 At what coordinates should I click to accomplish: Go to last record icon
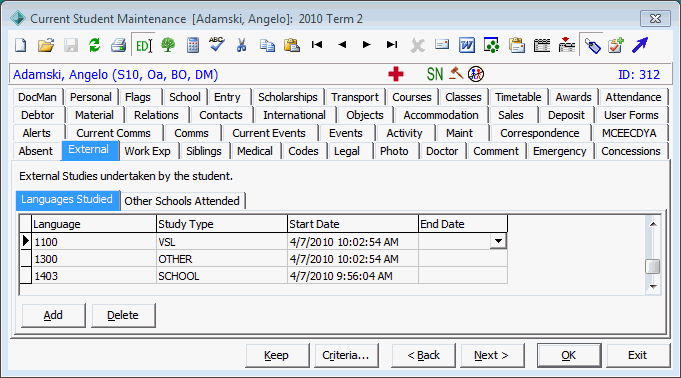[392, 44]
